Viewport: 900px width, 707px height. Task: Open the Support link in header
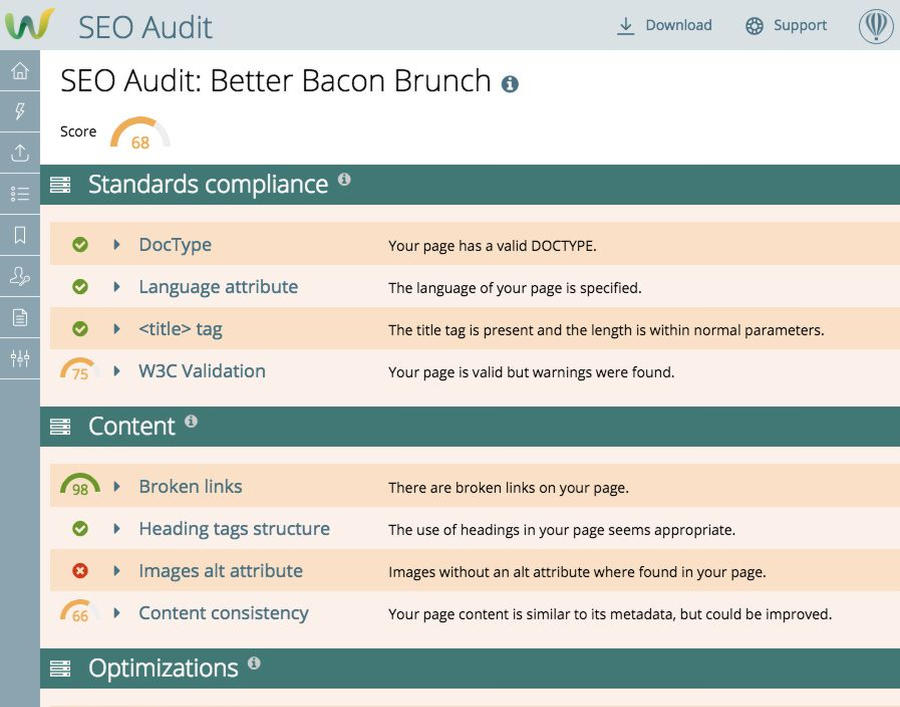click(x=786, y=26)
